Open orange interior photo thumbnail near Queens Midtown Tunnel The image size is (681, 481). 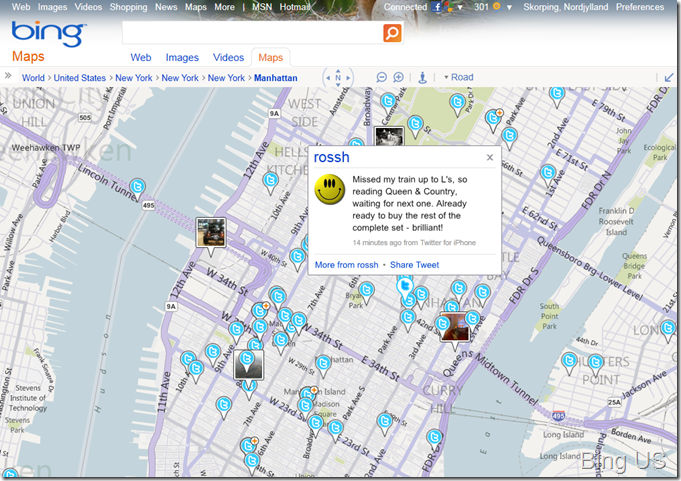(x=455, y=327)
